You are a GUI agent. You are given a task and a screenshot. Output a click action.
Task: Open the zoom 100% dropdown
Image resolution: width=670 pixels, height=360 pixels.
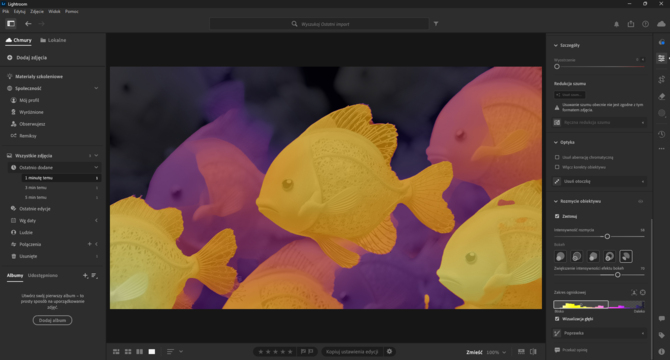click(504, 352)
